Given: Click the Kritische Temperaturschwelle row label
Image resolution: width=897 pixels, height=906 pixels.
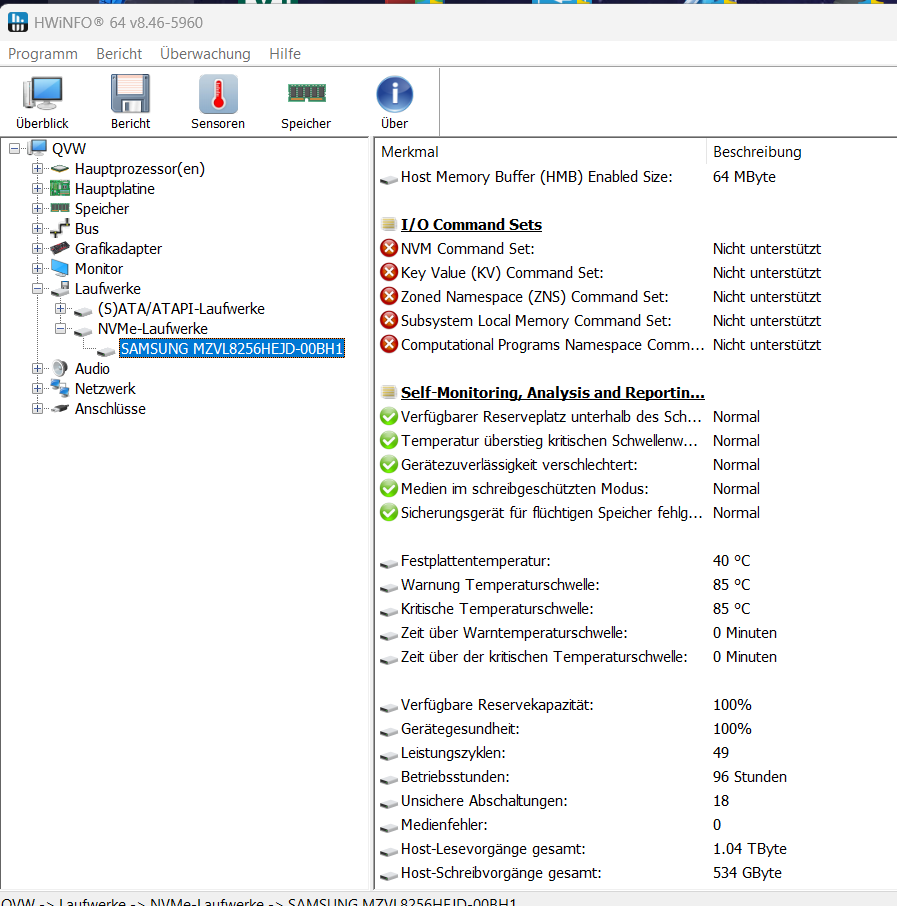Looking at the screenshot, I should coord(497,608).
